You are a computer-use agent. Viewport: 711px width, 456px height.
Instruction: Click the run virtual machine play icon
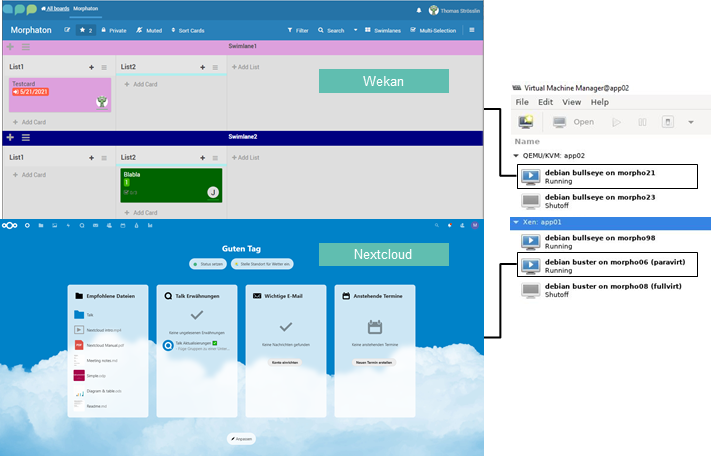(x=616, y=122)
